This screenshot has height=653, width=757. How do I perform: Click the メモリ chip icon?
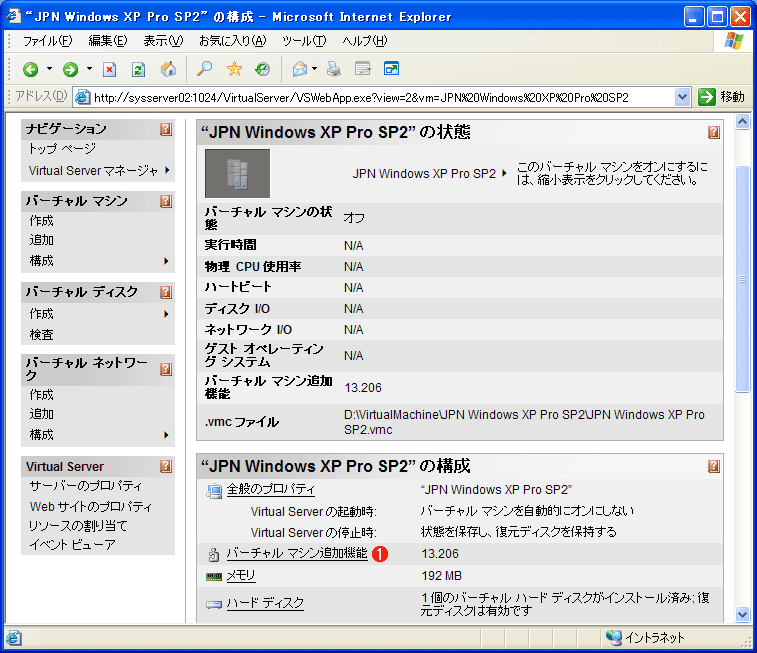pos(214,576)
